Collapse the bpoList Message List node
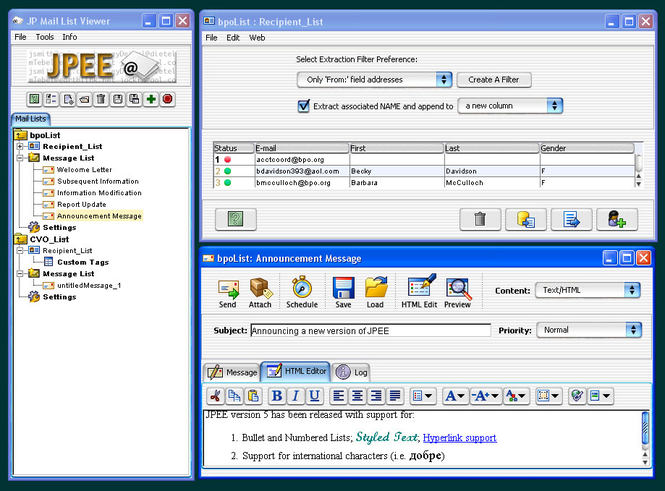Screen dimensions: 665x491 (20, 158)
